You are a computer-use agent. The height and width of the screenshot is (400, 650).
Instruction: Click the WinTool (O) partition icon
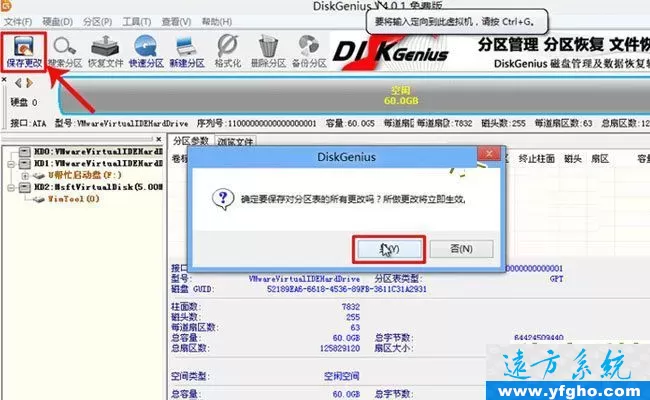pyautogui.click(x=39, y=199)
